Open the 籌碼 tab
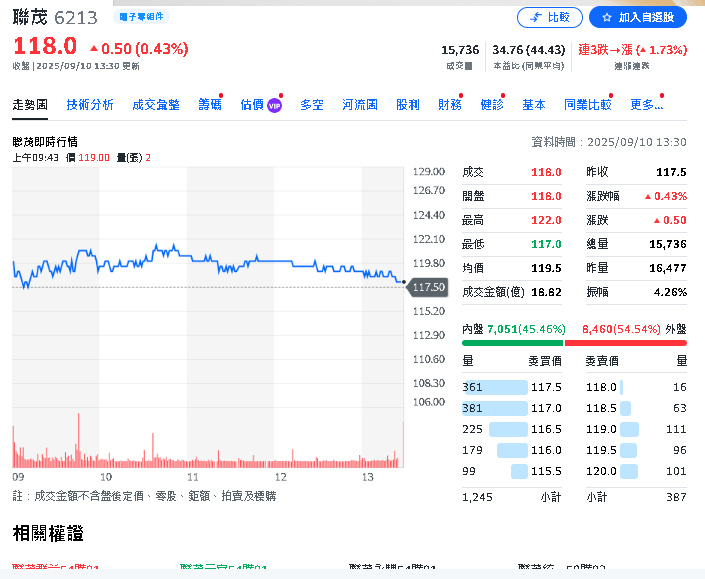Image resolution: width=705 pixels, height=579 pixels. (210, 105)
